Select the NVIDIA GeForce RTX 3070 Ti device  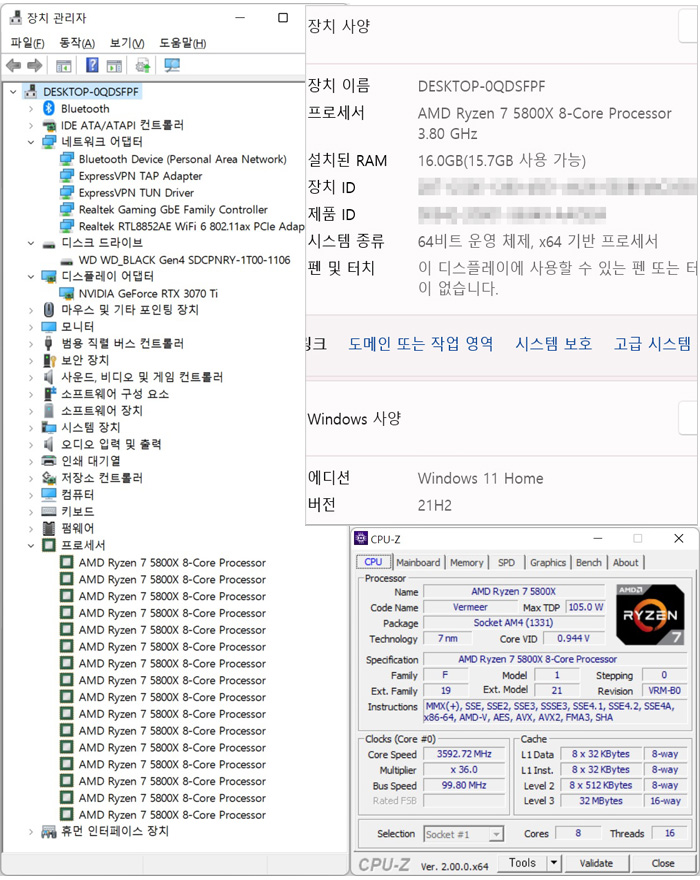tap(148, 293)
